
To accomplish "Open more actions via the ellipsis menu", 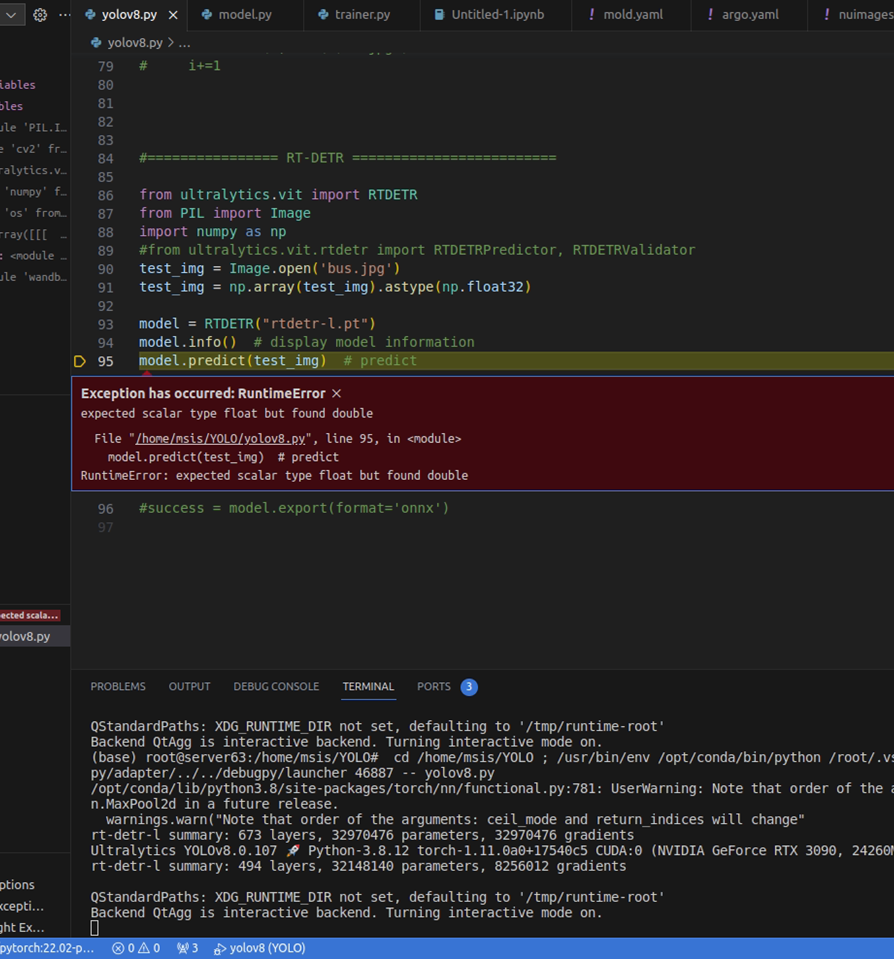I will (62, 15).
